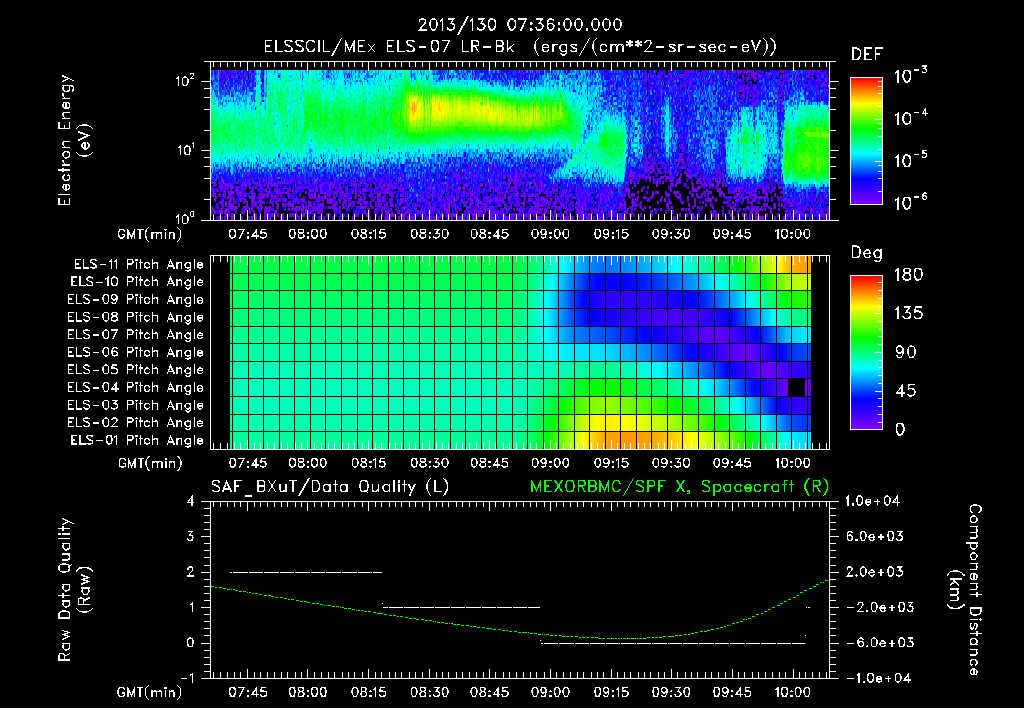Click the 10^-5 DEF scale label
Image resolution: width=1024 pixels, height=708 pixels.
pyautogui.click(x=910, y=160)
